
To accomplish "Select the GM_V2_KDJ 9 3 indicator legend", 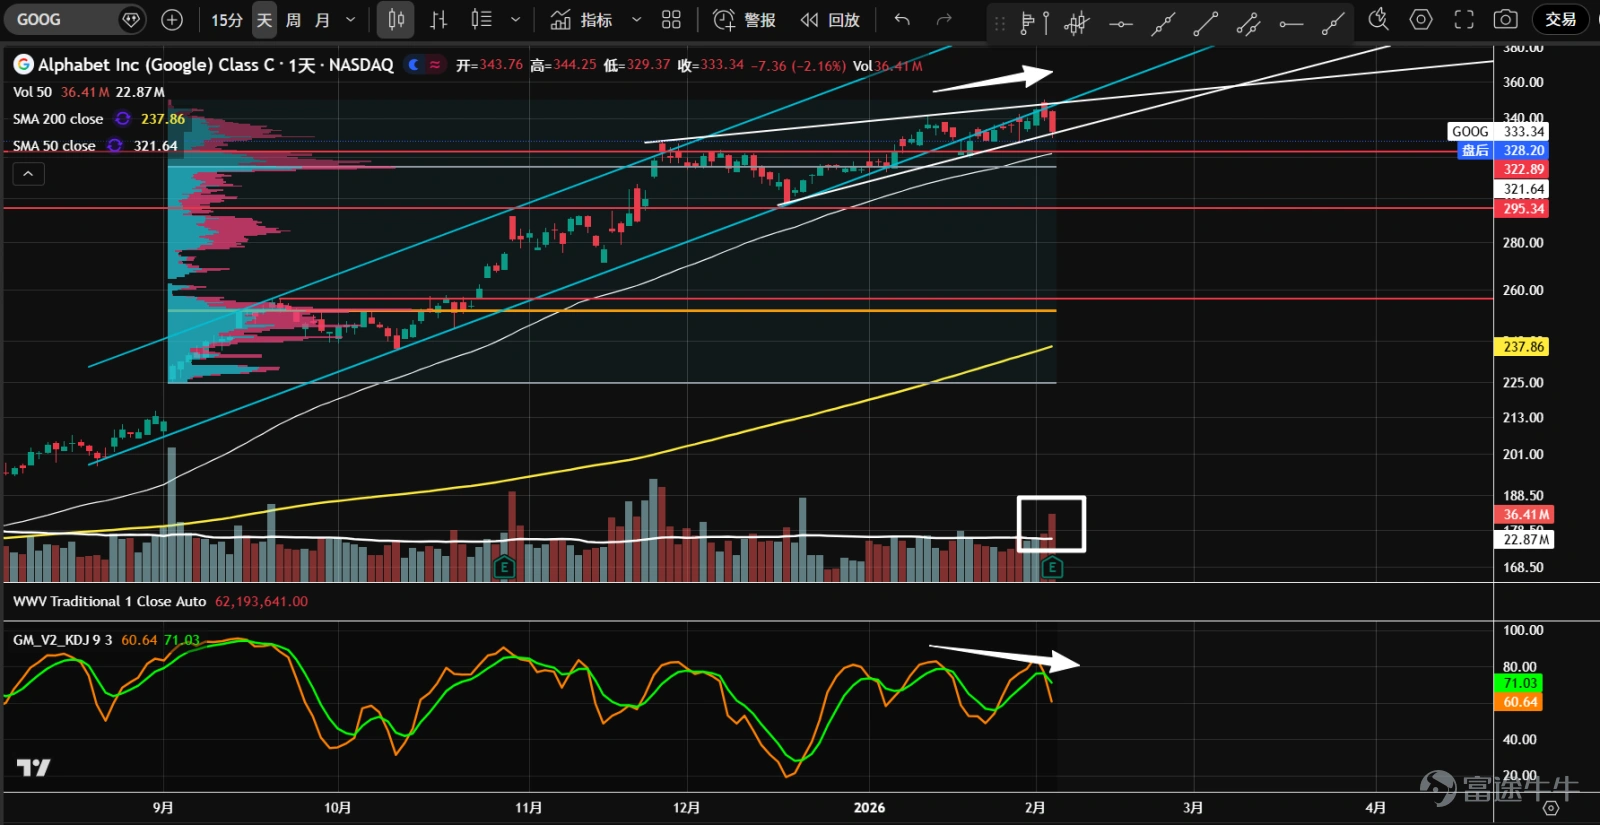I will pos(63,640).
